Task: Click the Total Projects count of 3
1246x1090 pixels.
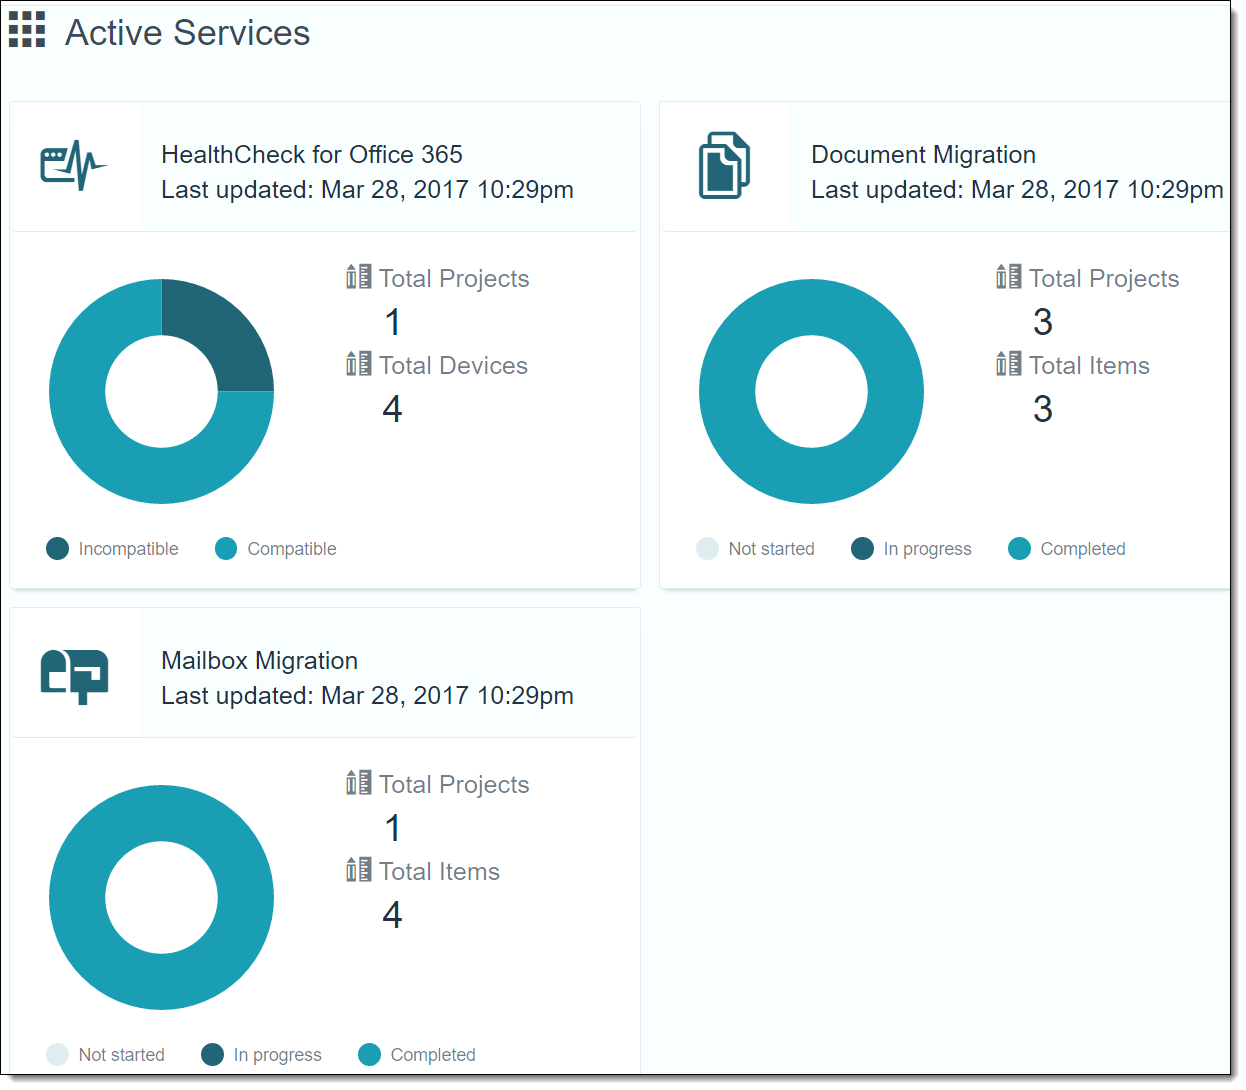Action: click(x=1042, y=322)
